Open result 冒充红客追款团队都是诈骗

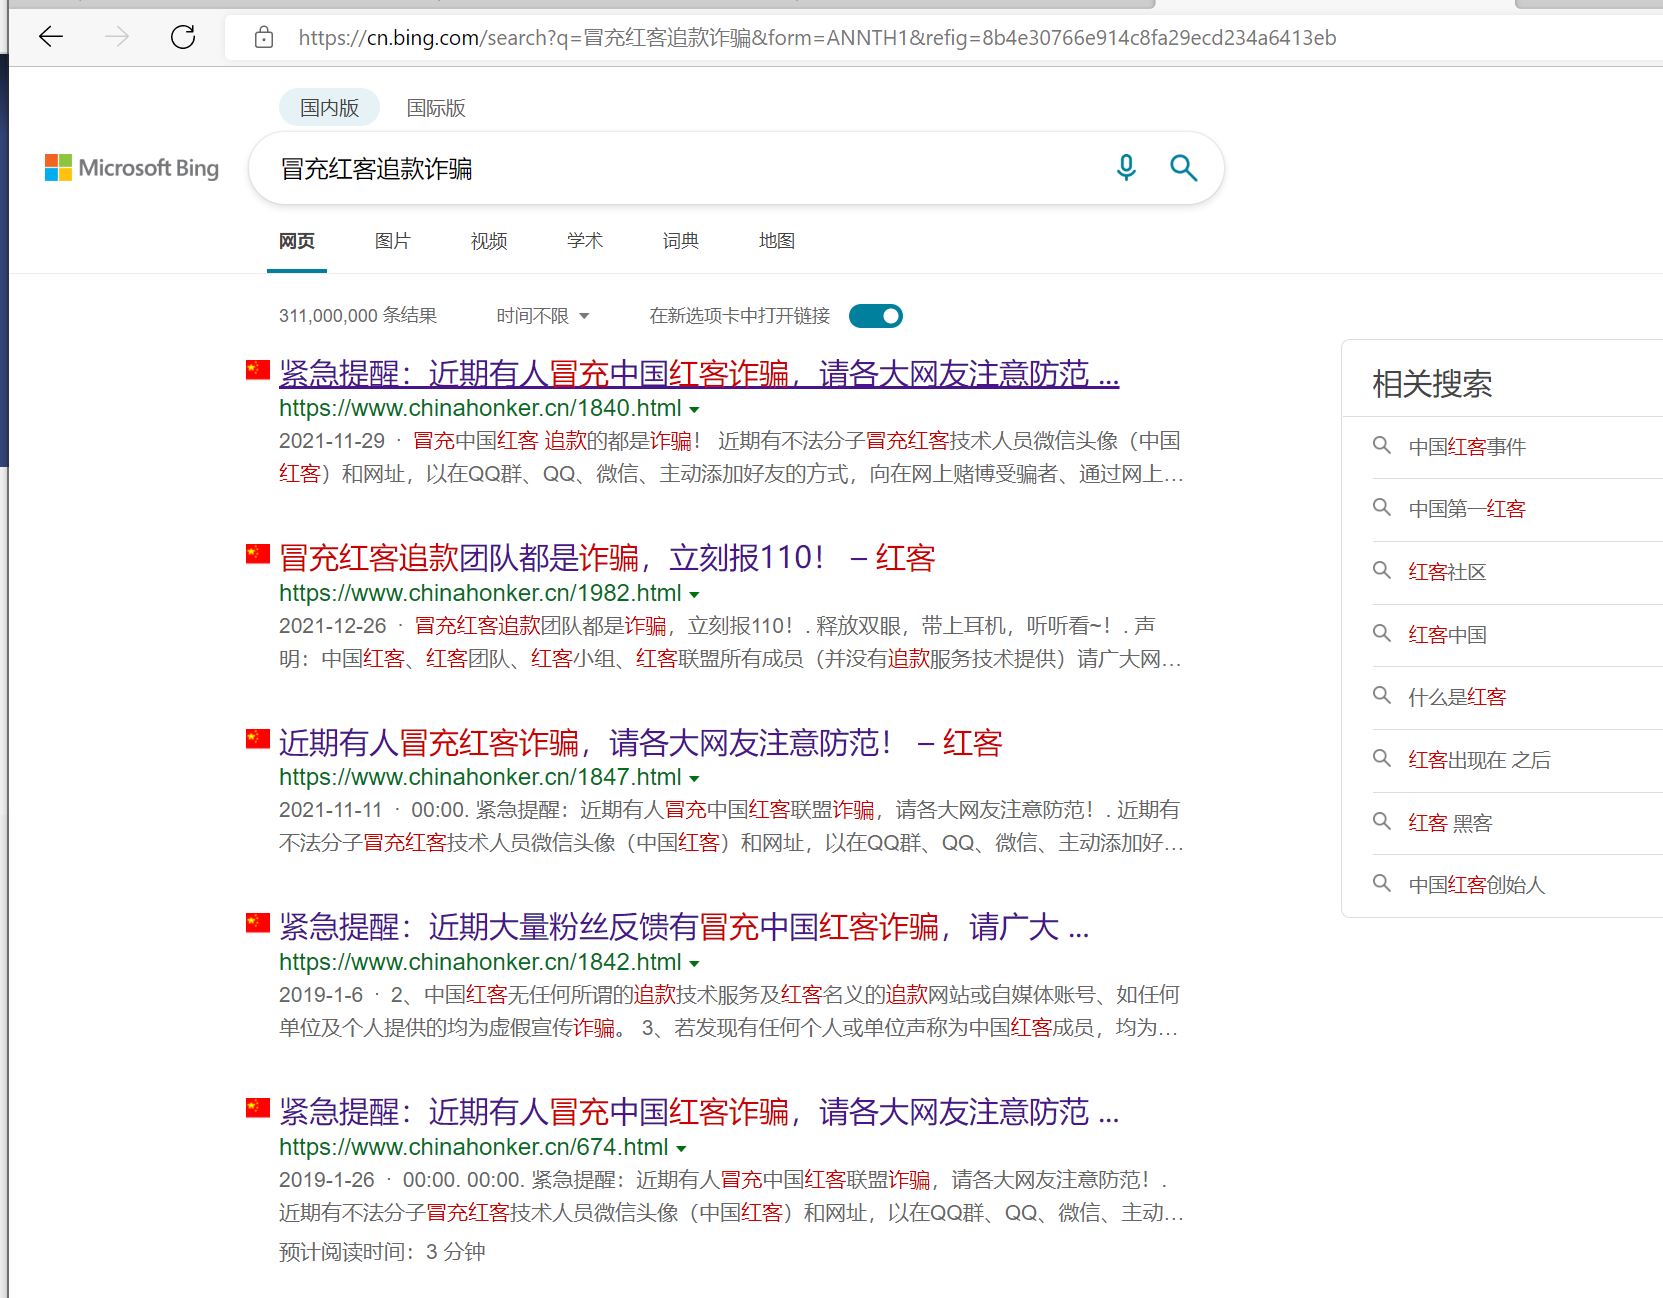pyautogui.click(x=550, y=558)
